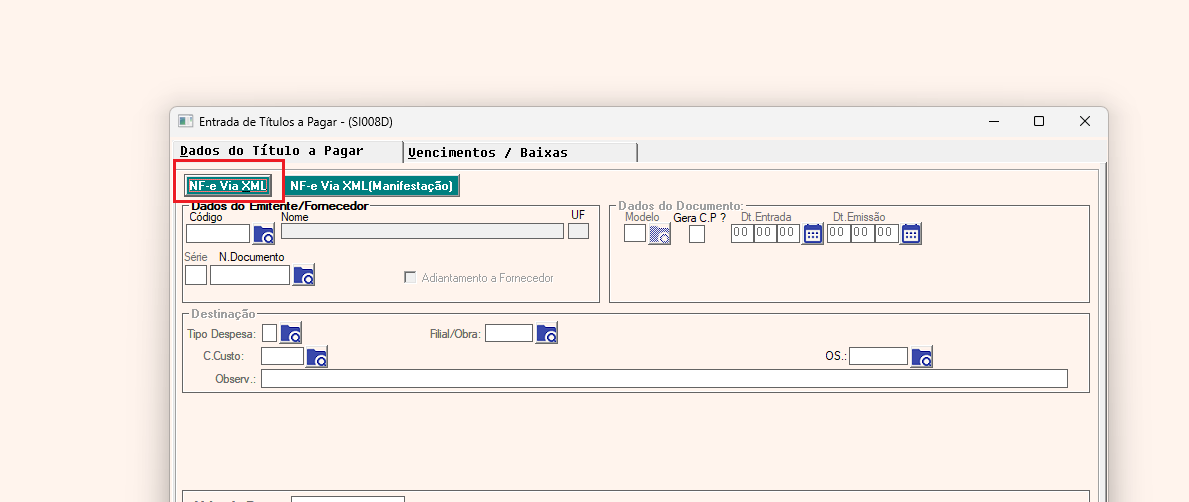This screenshot has width=1189, height=502.
Task: Open Modelo search icon
Action: 660,234
